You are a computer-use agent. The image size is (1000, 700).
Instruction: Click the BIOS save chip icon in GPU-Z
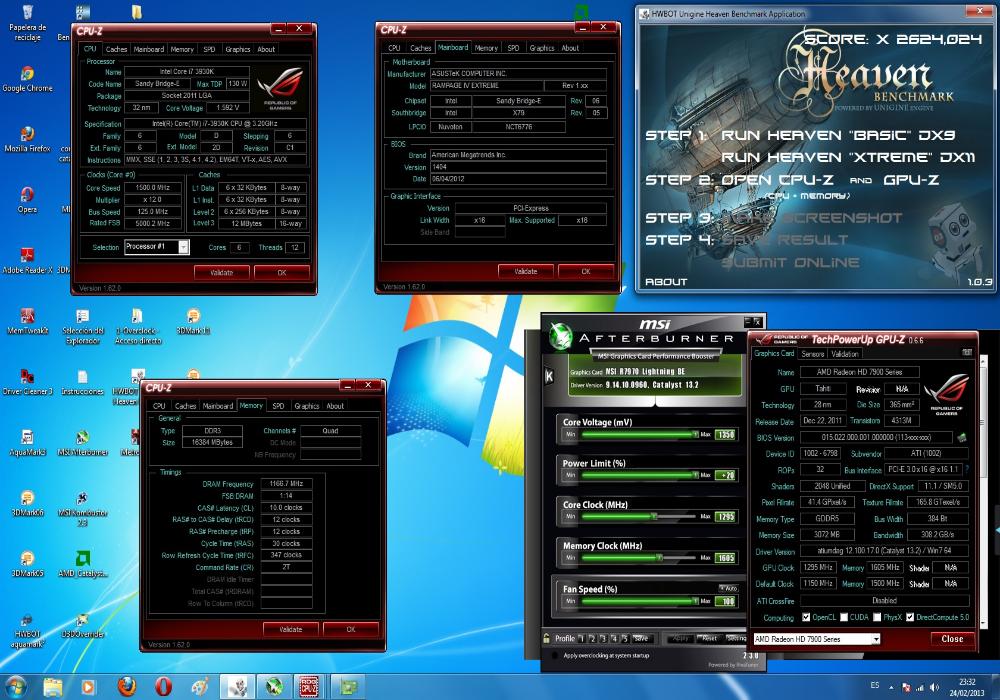[962, 437]
